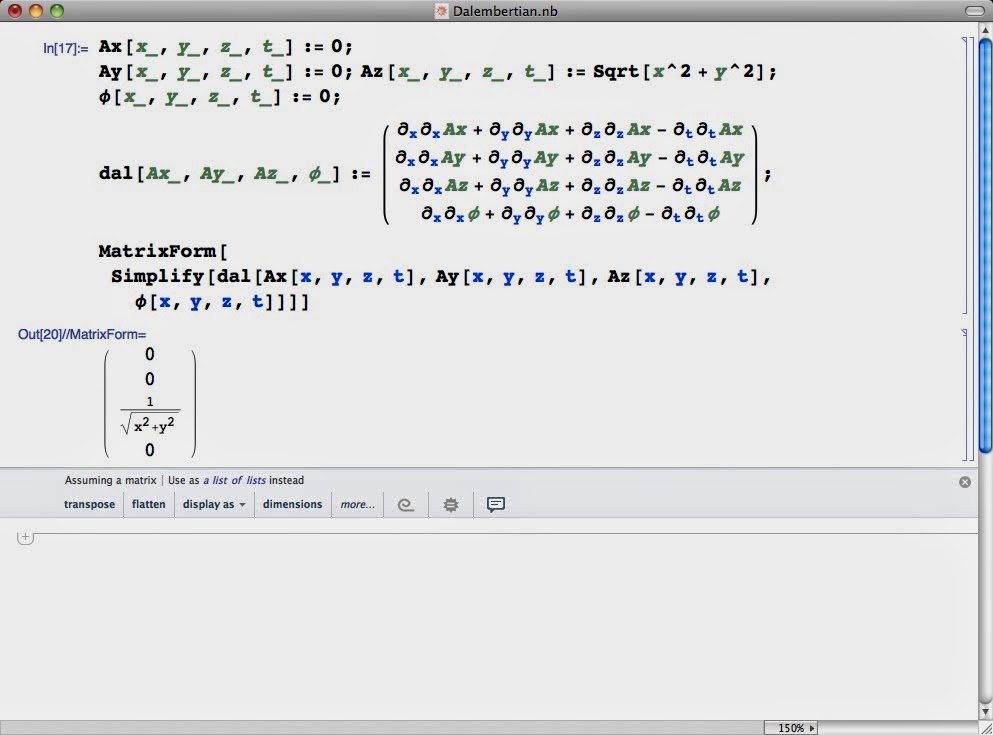The image size is (993, 735).
Task: Click the regenerate suggestions circular arrow icon
Action: (x=406, y=504)
